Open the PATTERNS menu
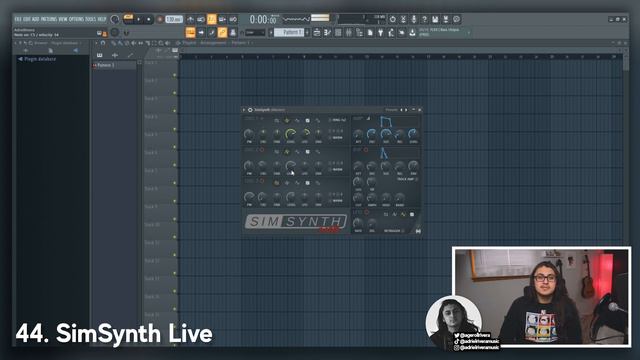Screen dimensions: 640x360 (x=49, y=19)
